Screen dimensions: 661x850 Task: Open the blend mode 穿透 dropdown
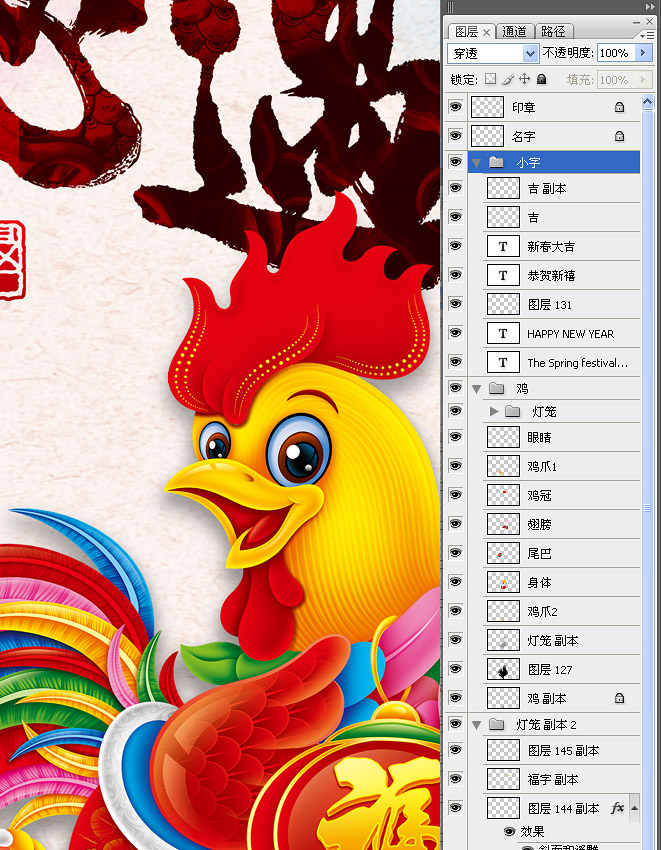[x=530, y=53]
